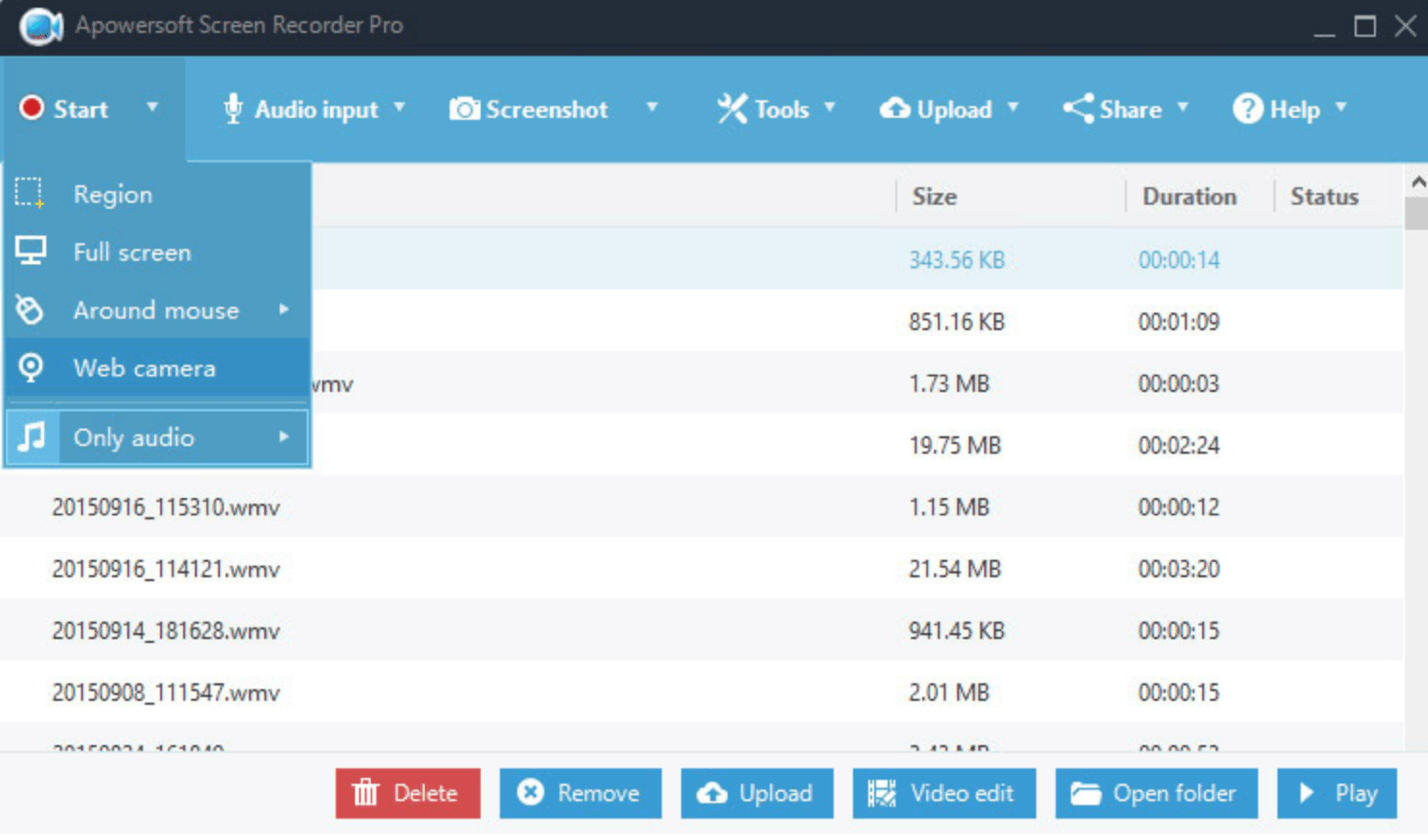Click the 00:02:24 duration cell

[x=1179, y=445]
